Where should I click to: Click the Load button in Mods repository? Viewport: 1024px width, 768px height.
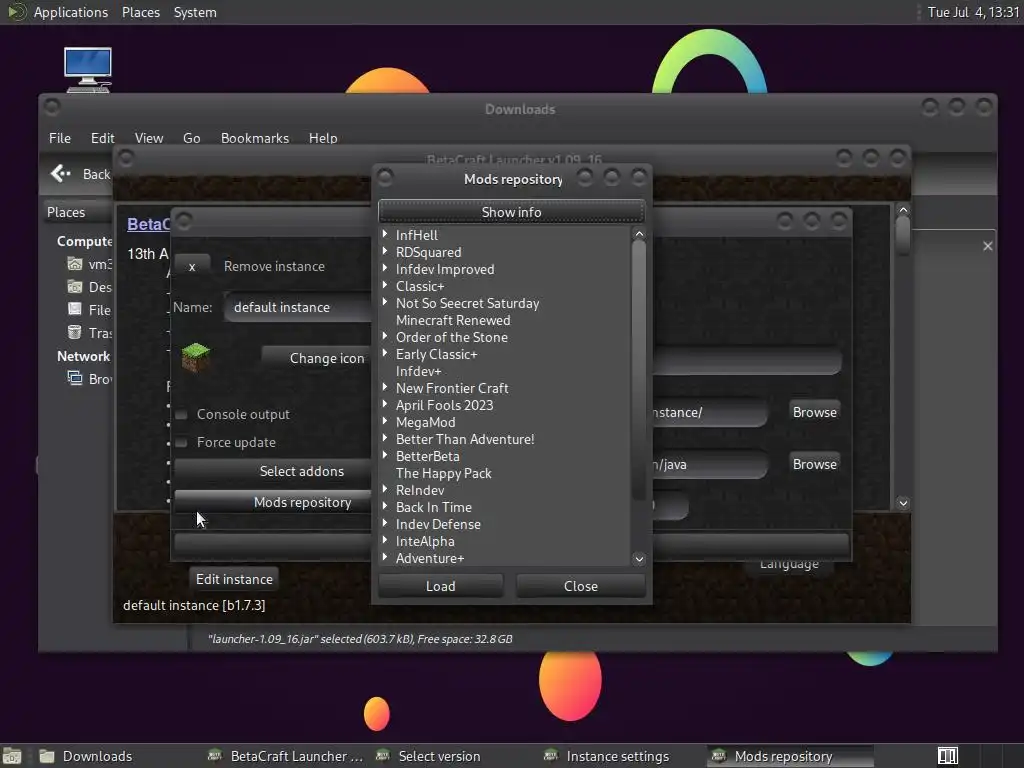(441, 586)
